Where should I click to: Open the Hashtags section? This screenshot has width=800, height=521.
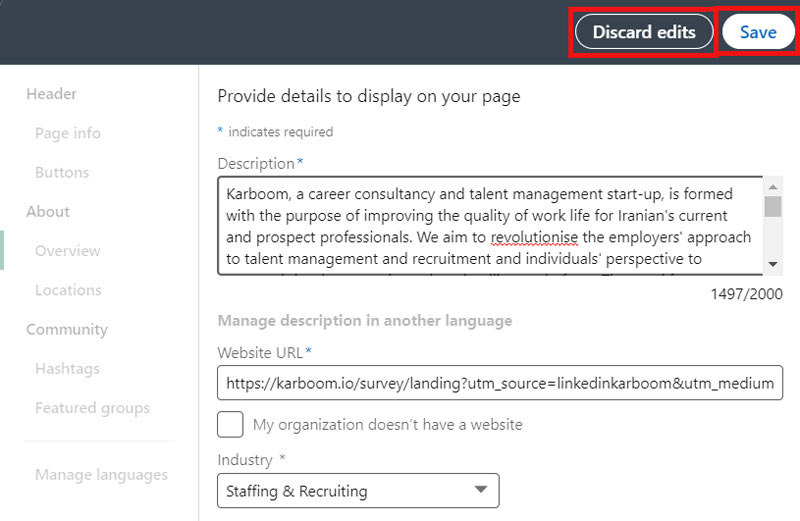coord(67,369)
